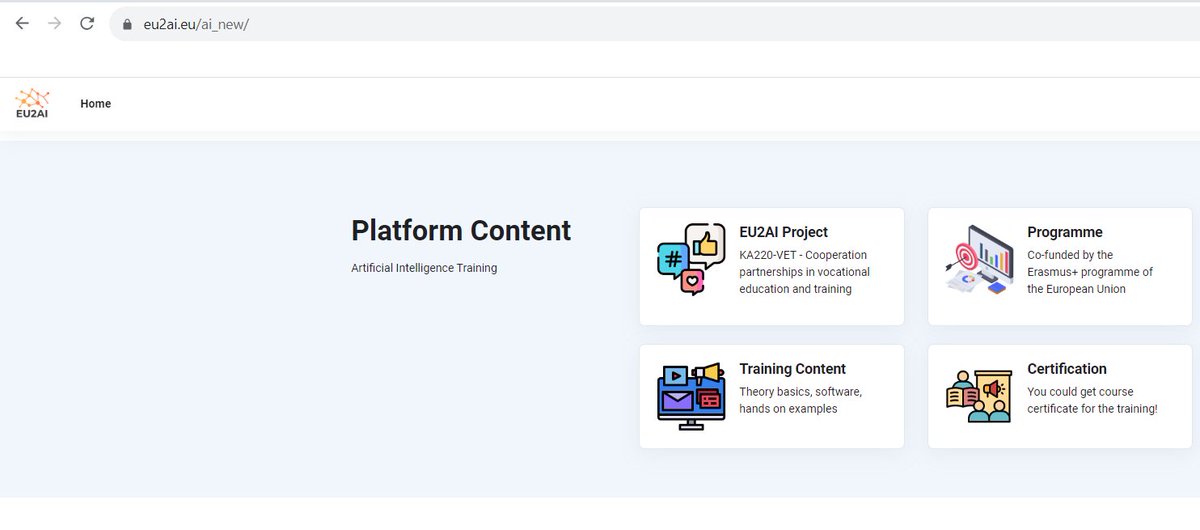Click the course certificate description text
The height and width of the screenshot is (530, 1200).
(1092, 400)
